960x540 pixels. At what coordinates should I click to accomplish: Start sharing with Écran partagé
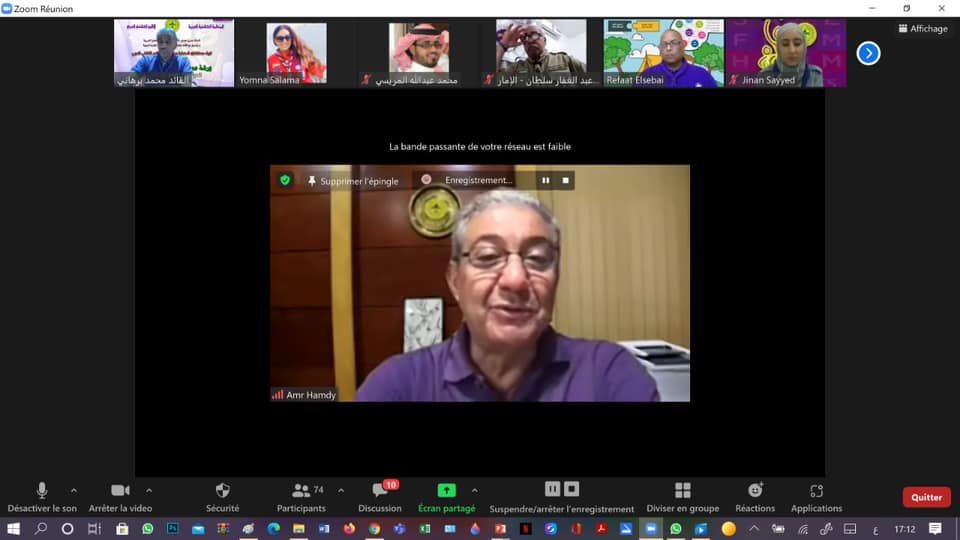pyautogui.click(x=446, y=491)
